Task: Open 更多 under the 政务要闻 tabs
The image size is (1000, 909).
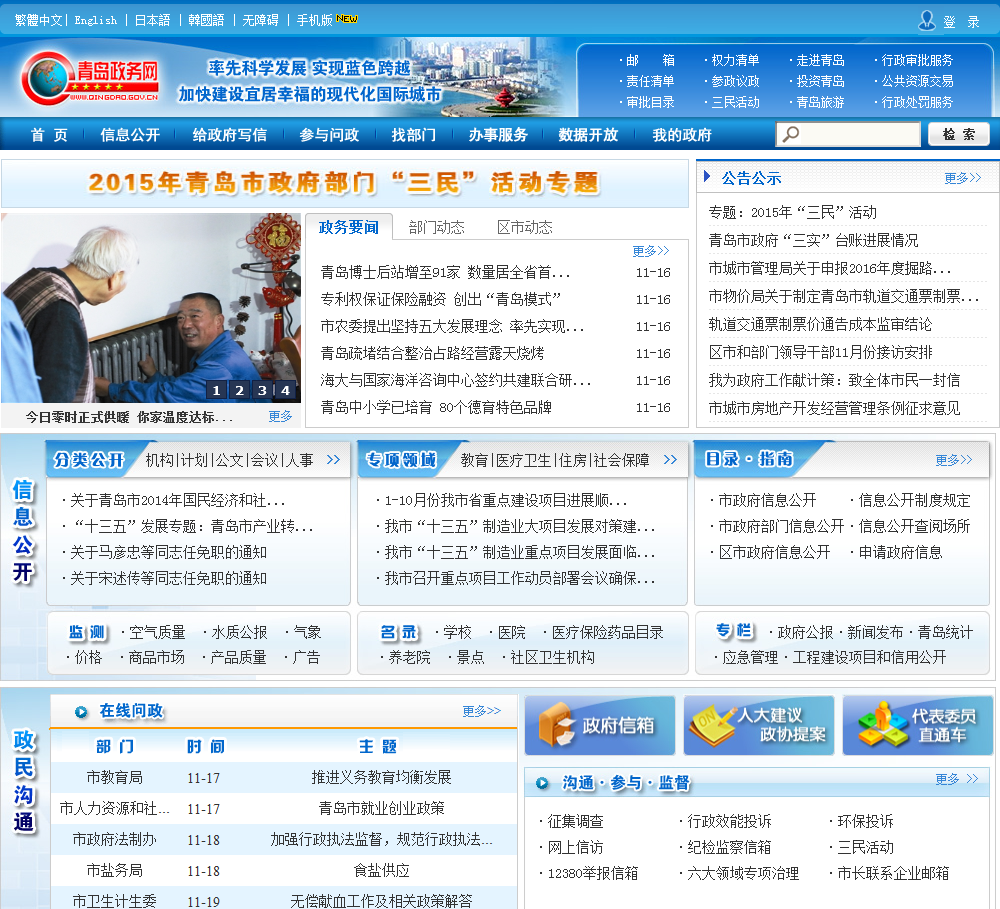Action: click(x=651, y=251)
